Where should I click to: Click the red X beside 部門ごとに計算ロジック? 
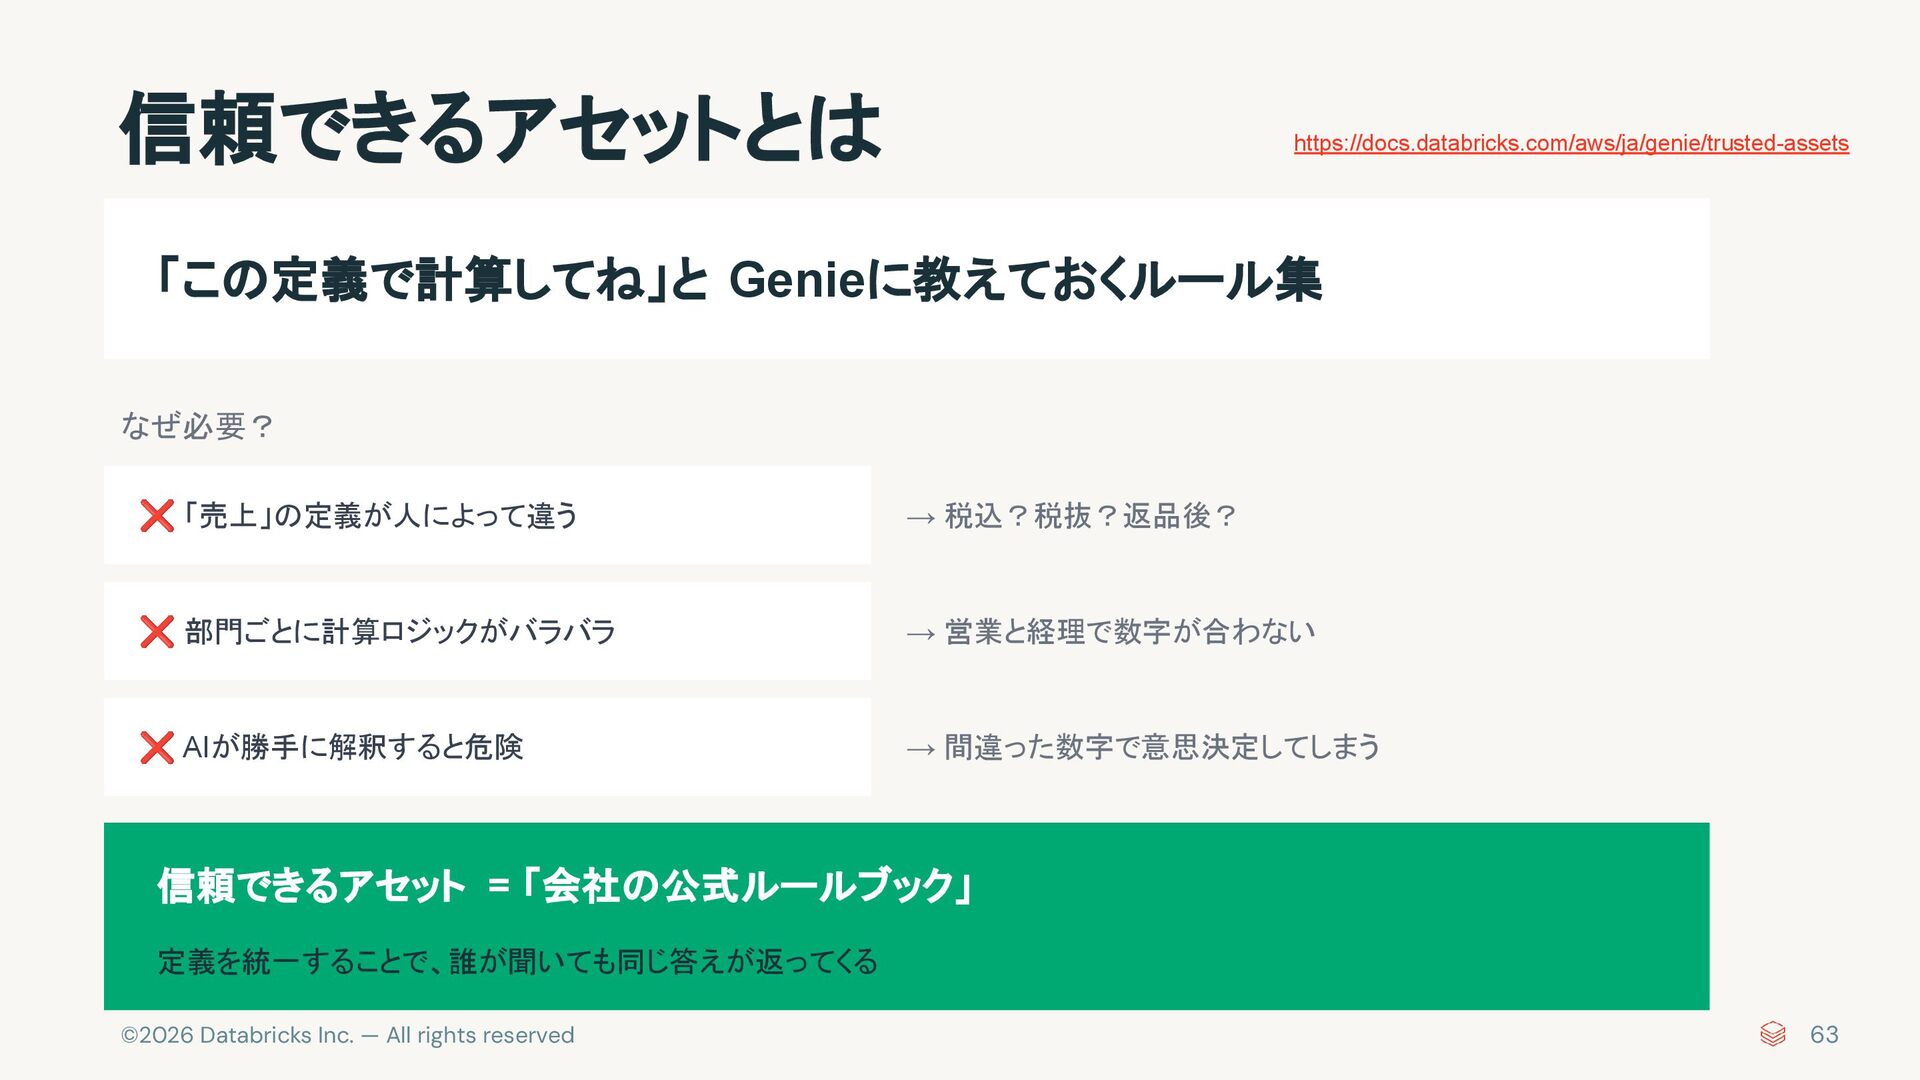(157, 632)
